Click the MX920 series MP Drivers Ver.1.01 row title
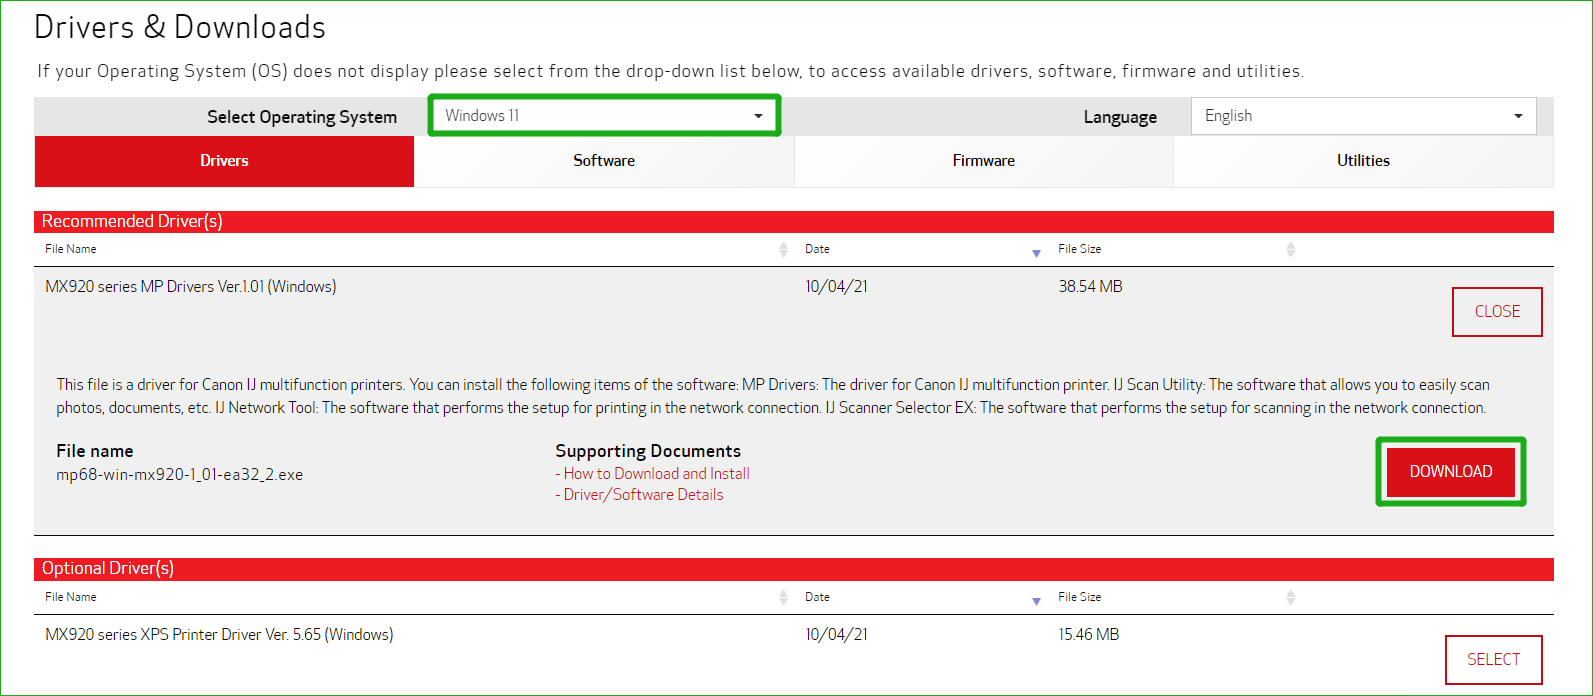 (x=190, y=287)
